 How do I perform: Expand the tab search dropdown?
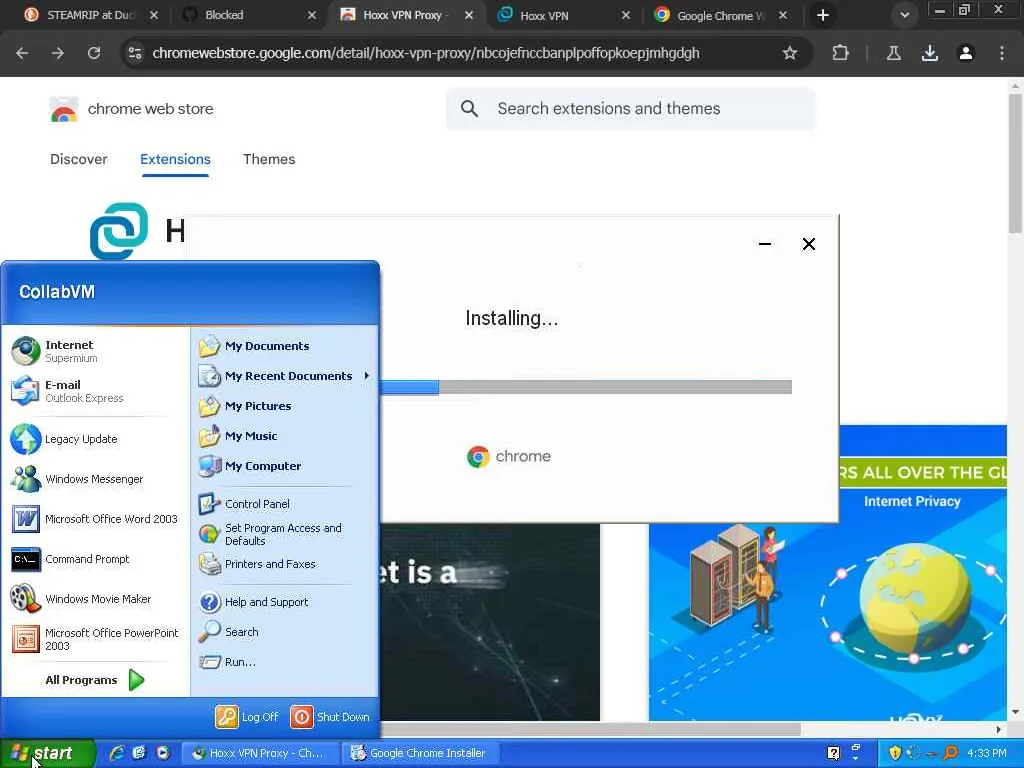click(x=904, y=15)
